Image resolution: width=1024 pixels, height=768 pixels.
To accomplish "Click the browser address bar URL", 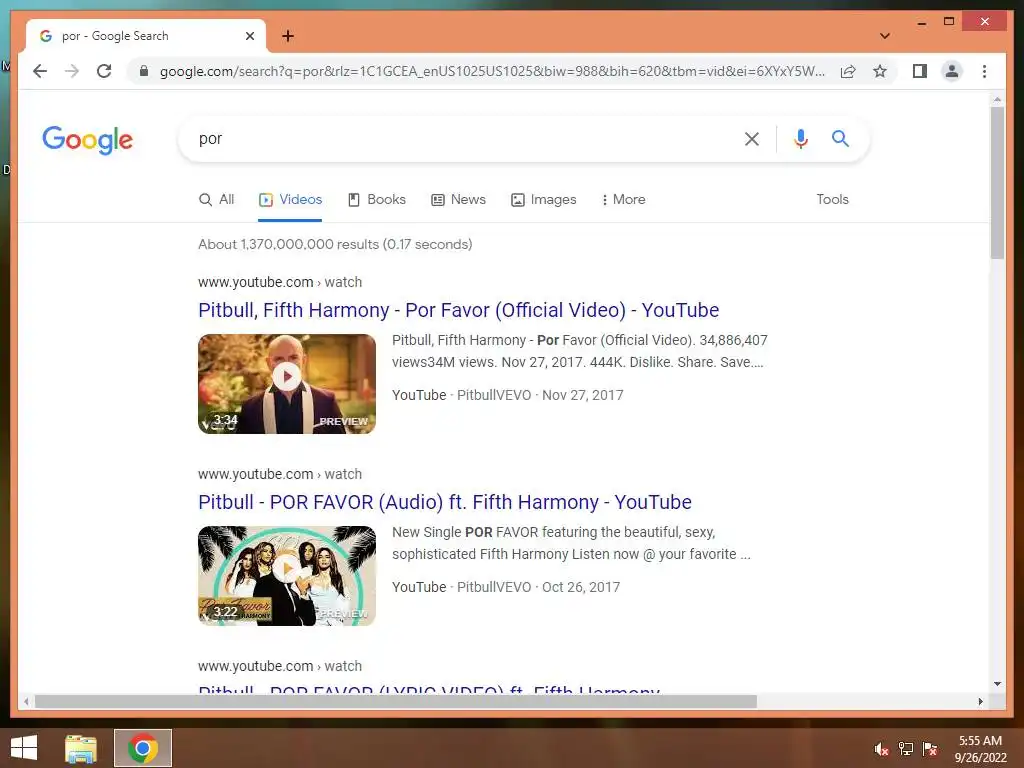I will coord(492,71).
